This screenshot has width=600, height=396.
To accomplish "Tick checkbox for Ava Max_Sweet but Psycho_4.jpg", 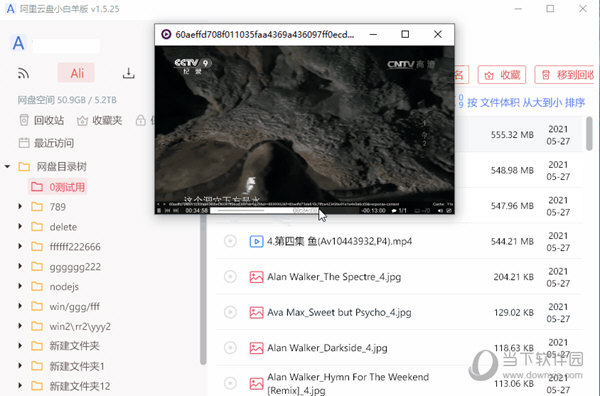I will [230, 312].
